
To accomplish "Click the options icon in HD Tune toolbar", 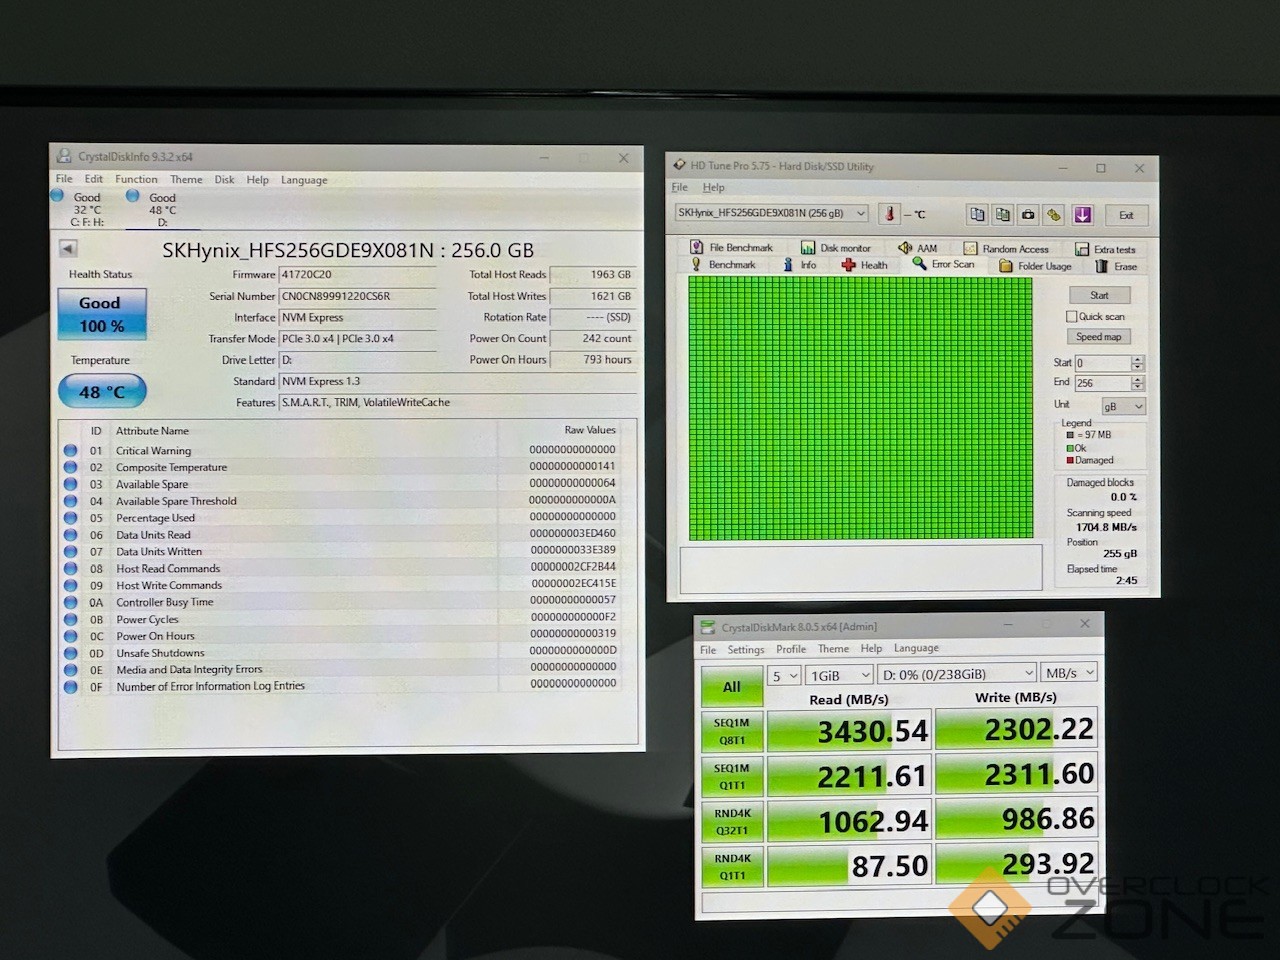I will pyautogui.click(x=1054, y=214).
